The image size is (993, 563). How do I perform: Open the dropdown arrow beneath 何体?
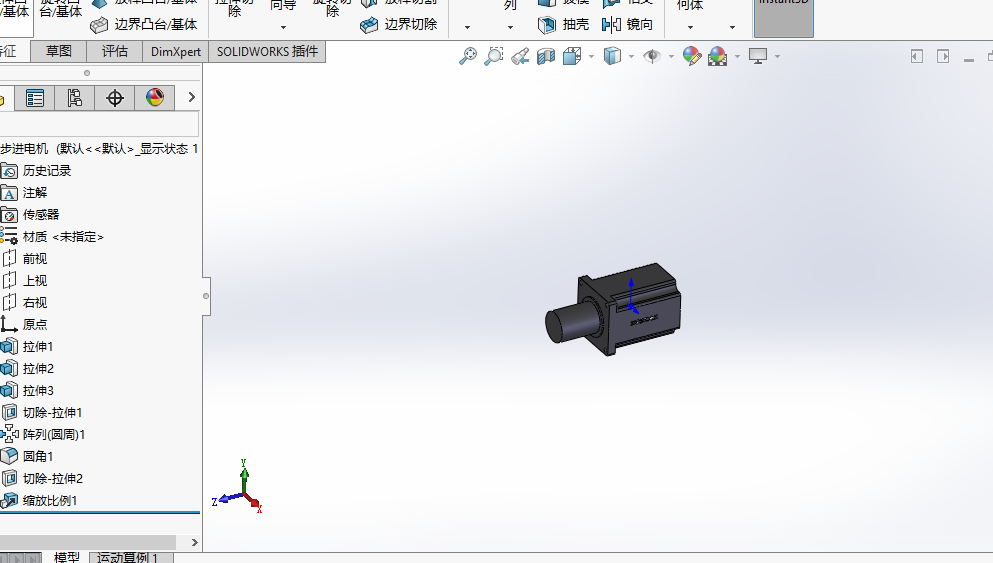coord(690,27)
